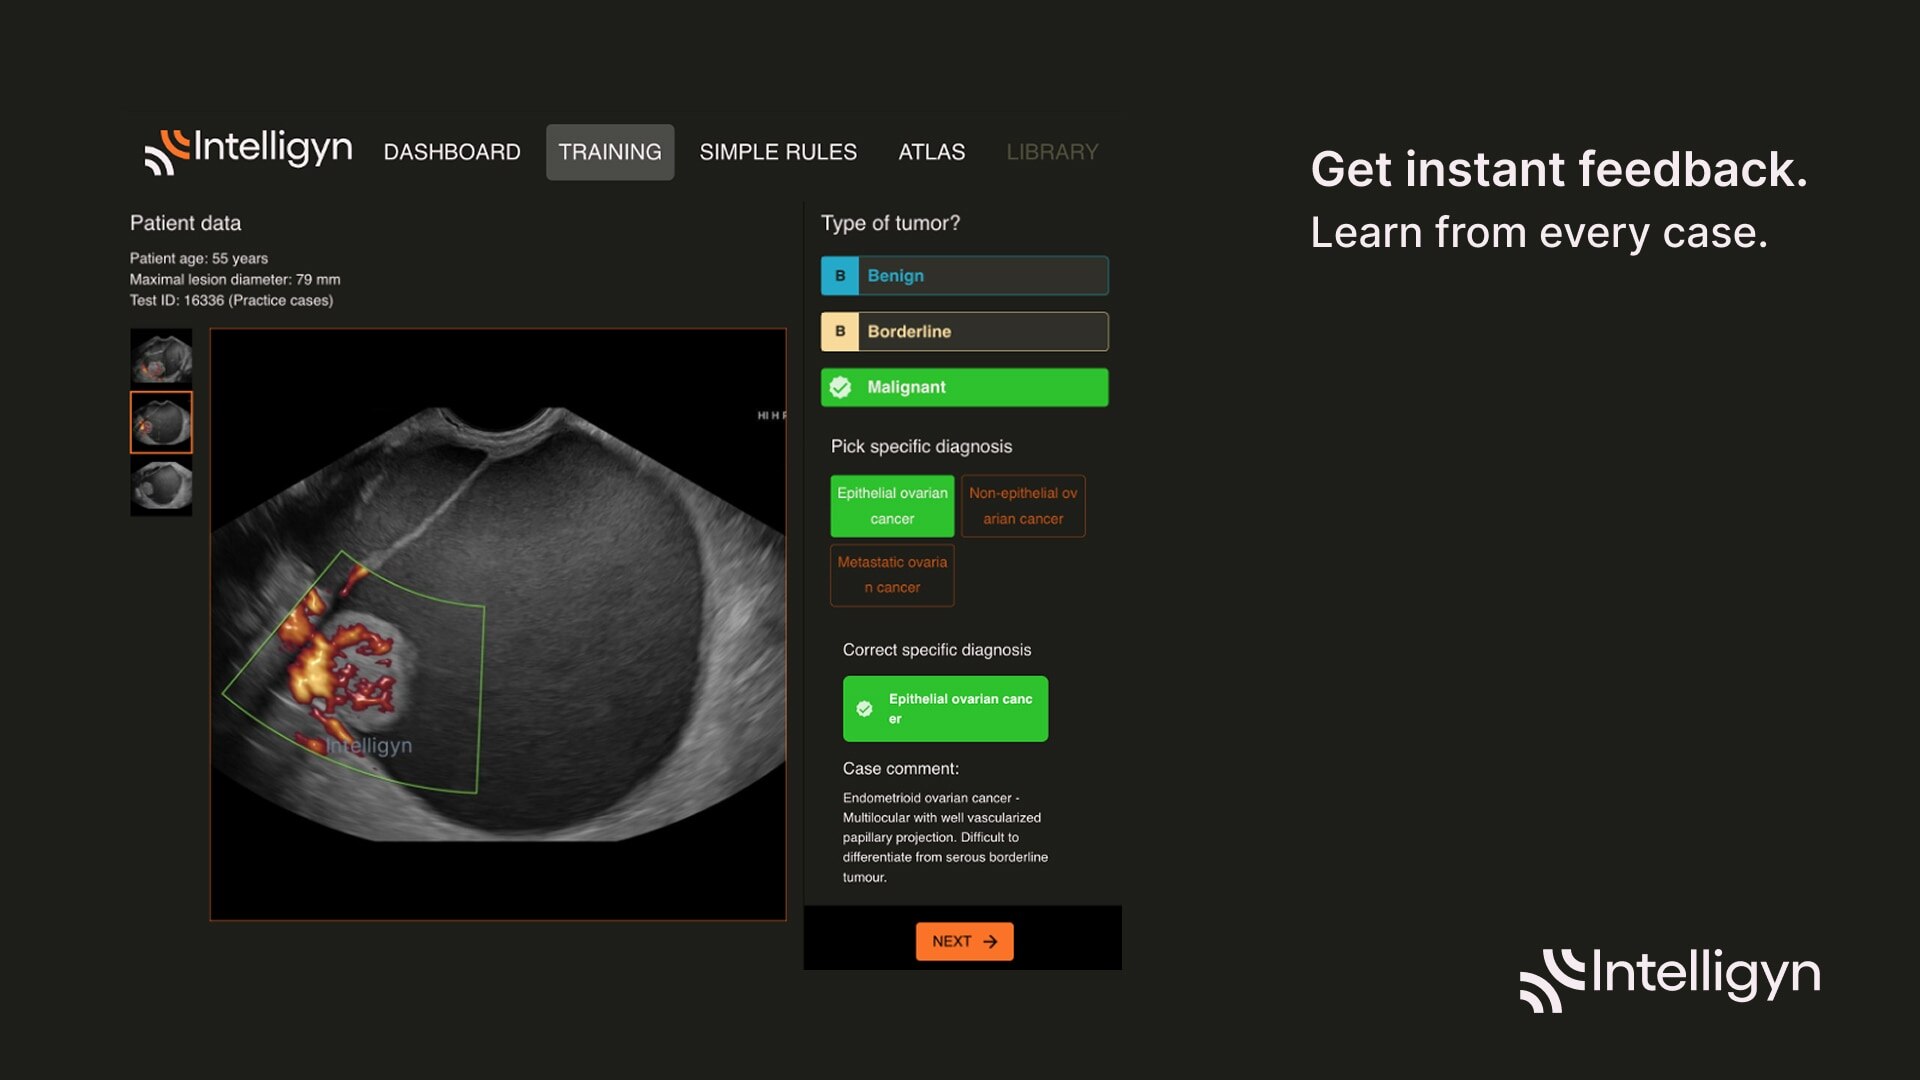Click the blue B icon beside Benign

(x=840, y=276)
